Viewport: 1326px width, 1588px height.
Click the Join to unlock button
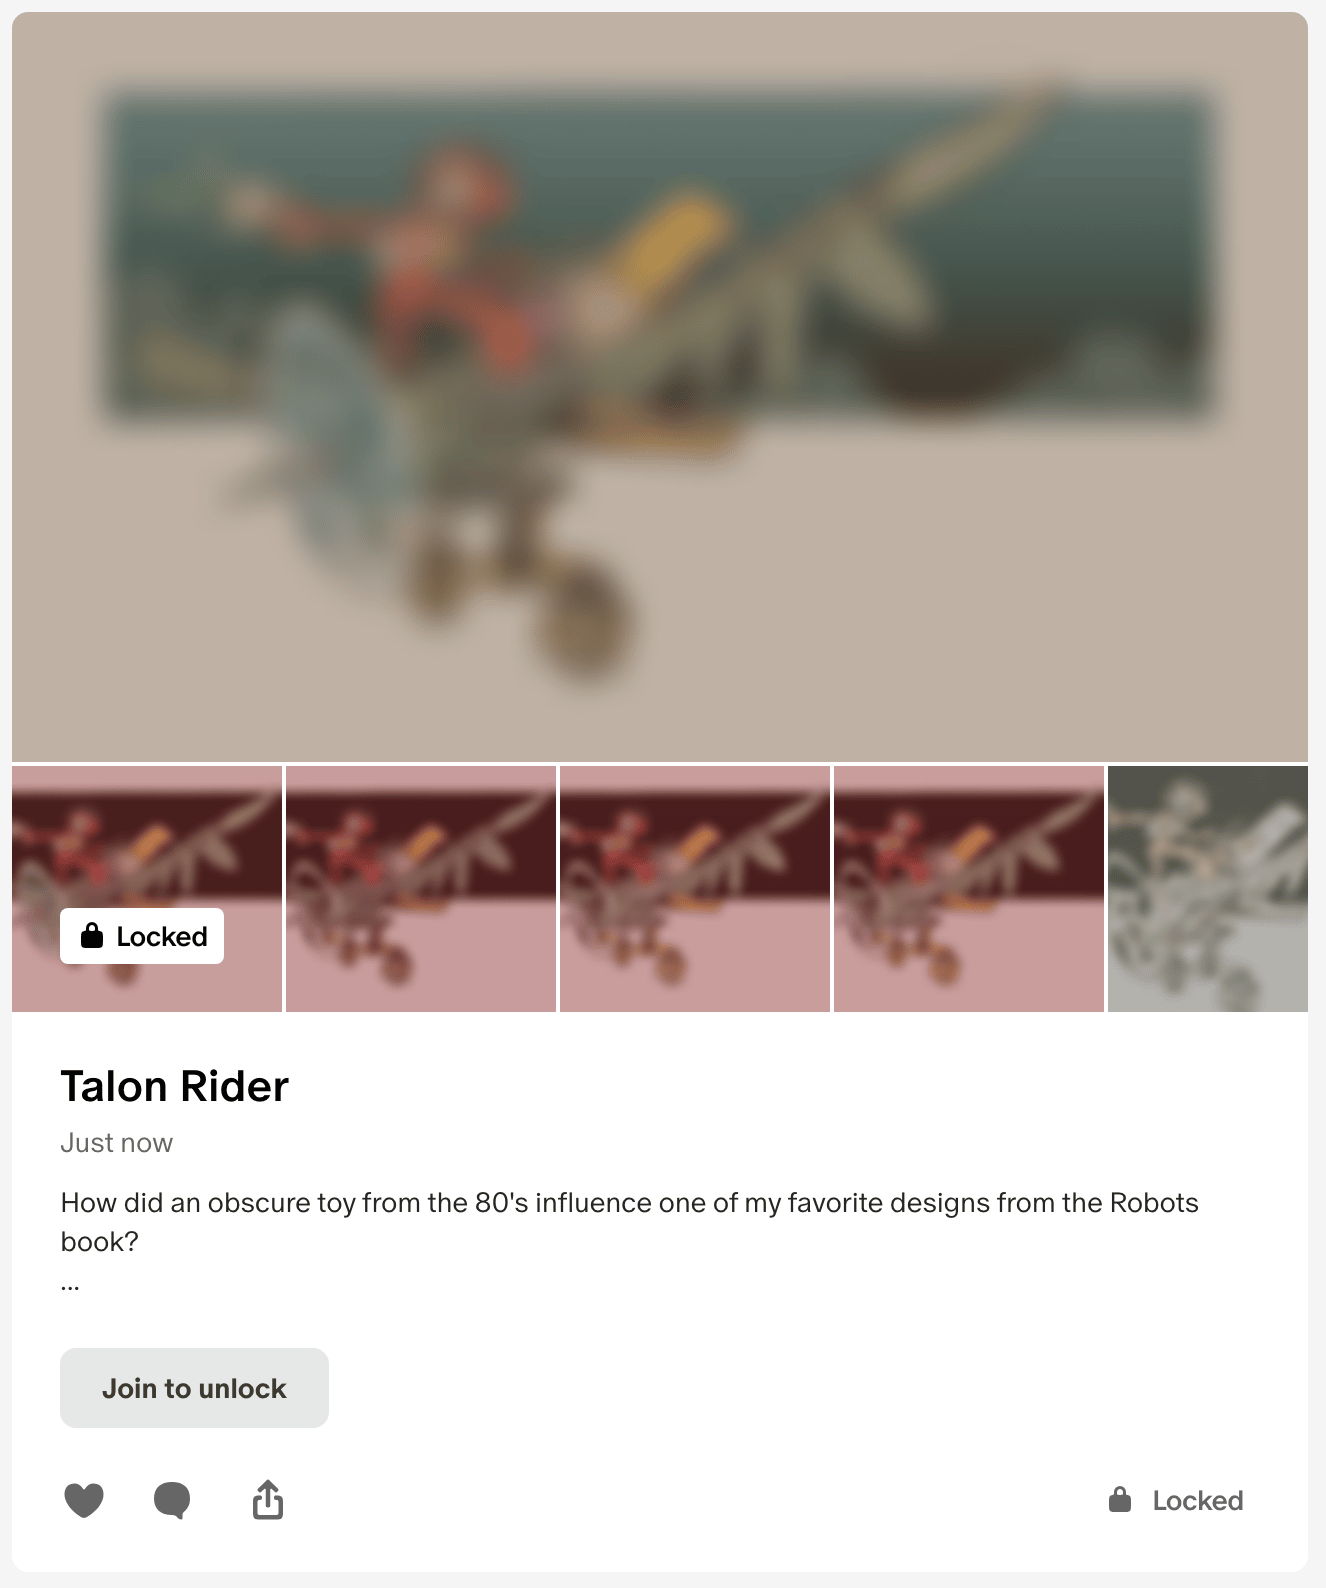(194, 1388)
